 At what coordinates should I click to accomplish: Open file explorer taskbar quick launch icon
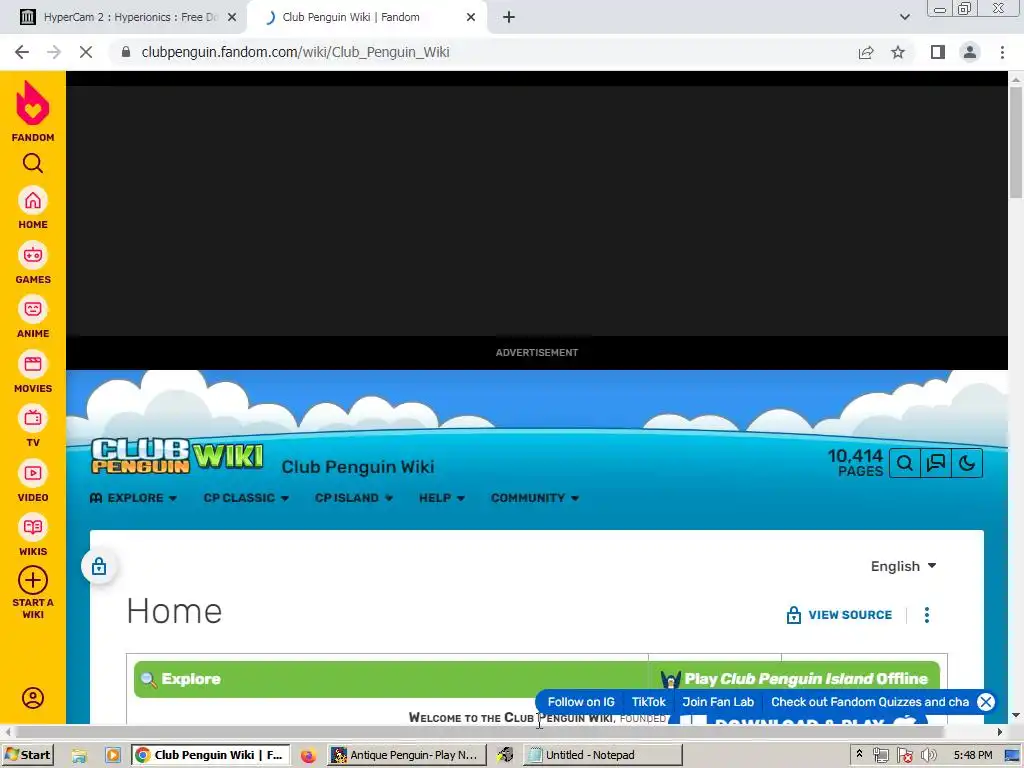80,756
